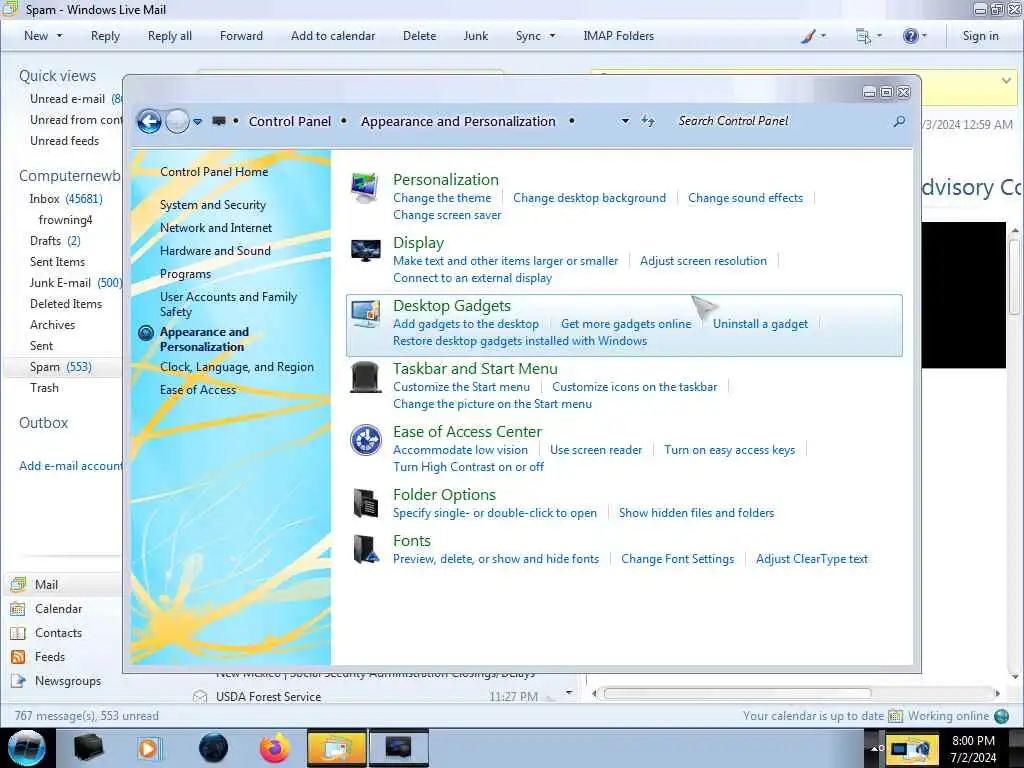
Task: Click the Display monitor icon
Action: 366,251
